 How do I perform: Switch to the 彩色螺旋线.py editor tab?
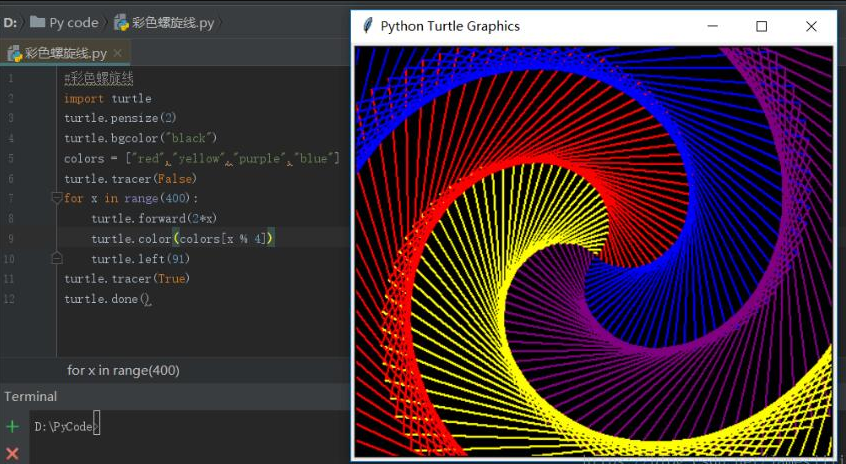(x=65, y=53)
